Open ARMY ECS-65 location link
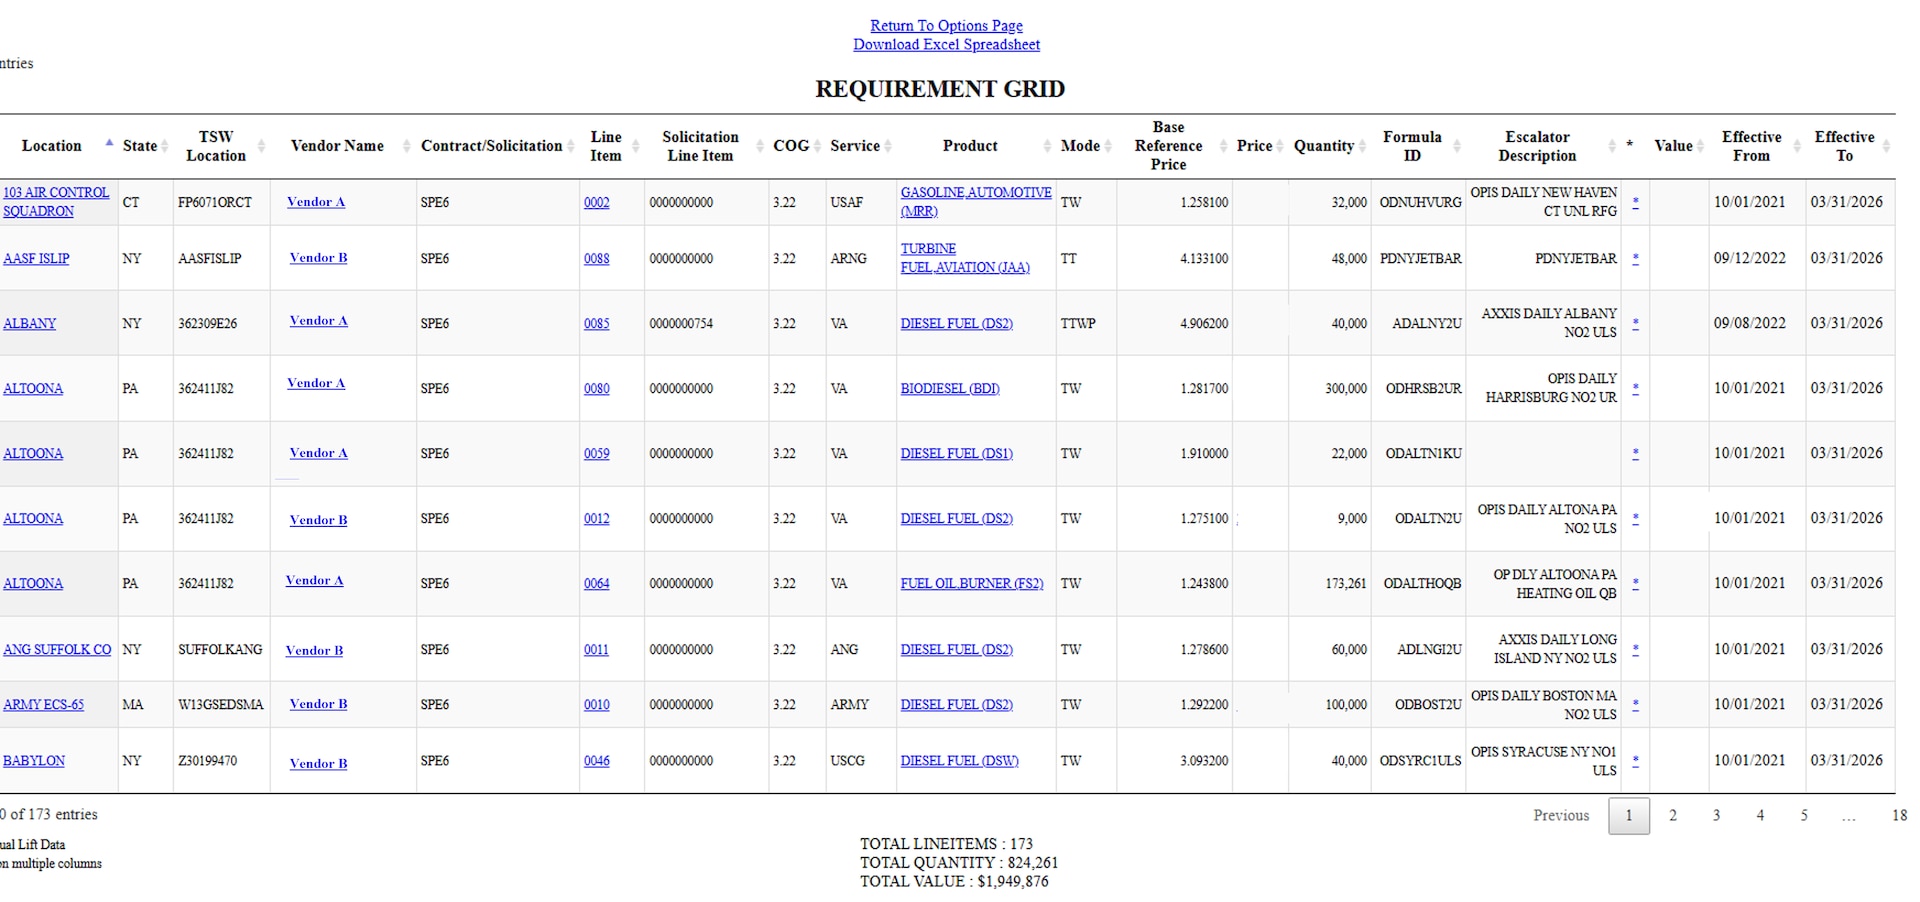The height and width of the screenshot is (902, 1920). (43, 704)
